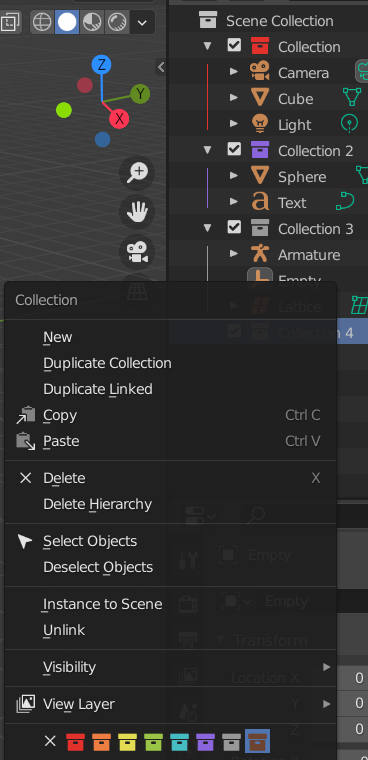Choose Delete Hierarchy menu entry
Viewport: 368px width, 760px height.
(170, 504)
